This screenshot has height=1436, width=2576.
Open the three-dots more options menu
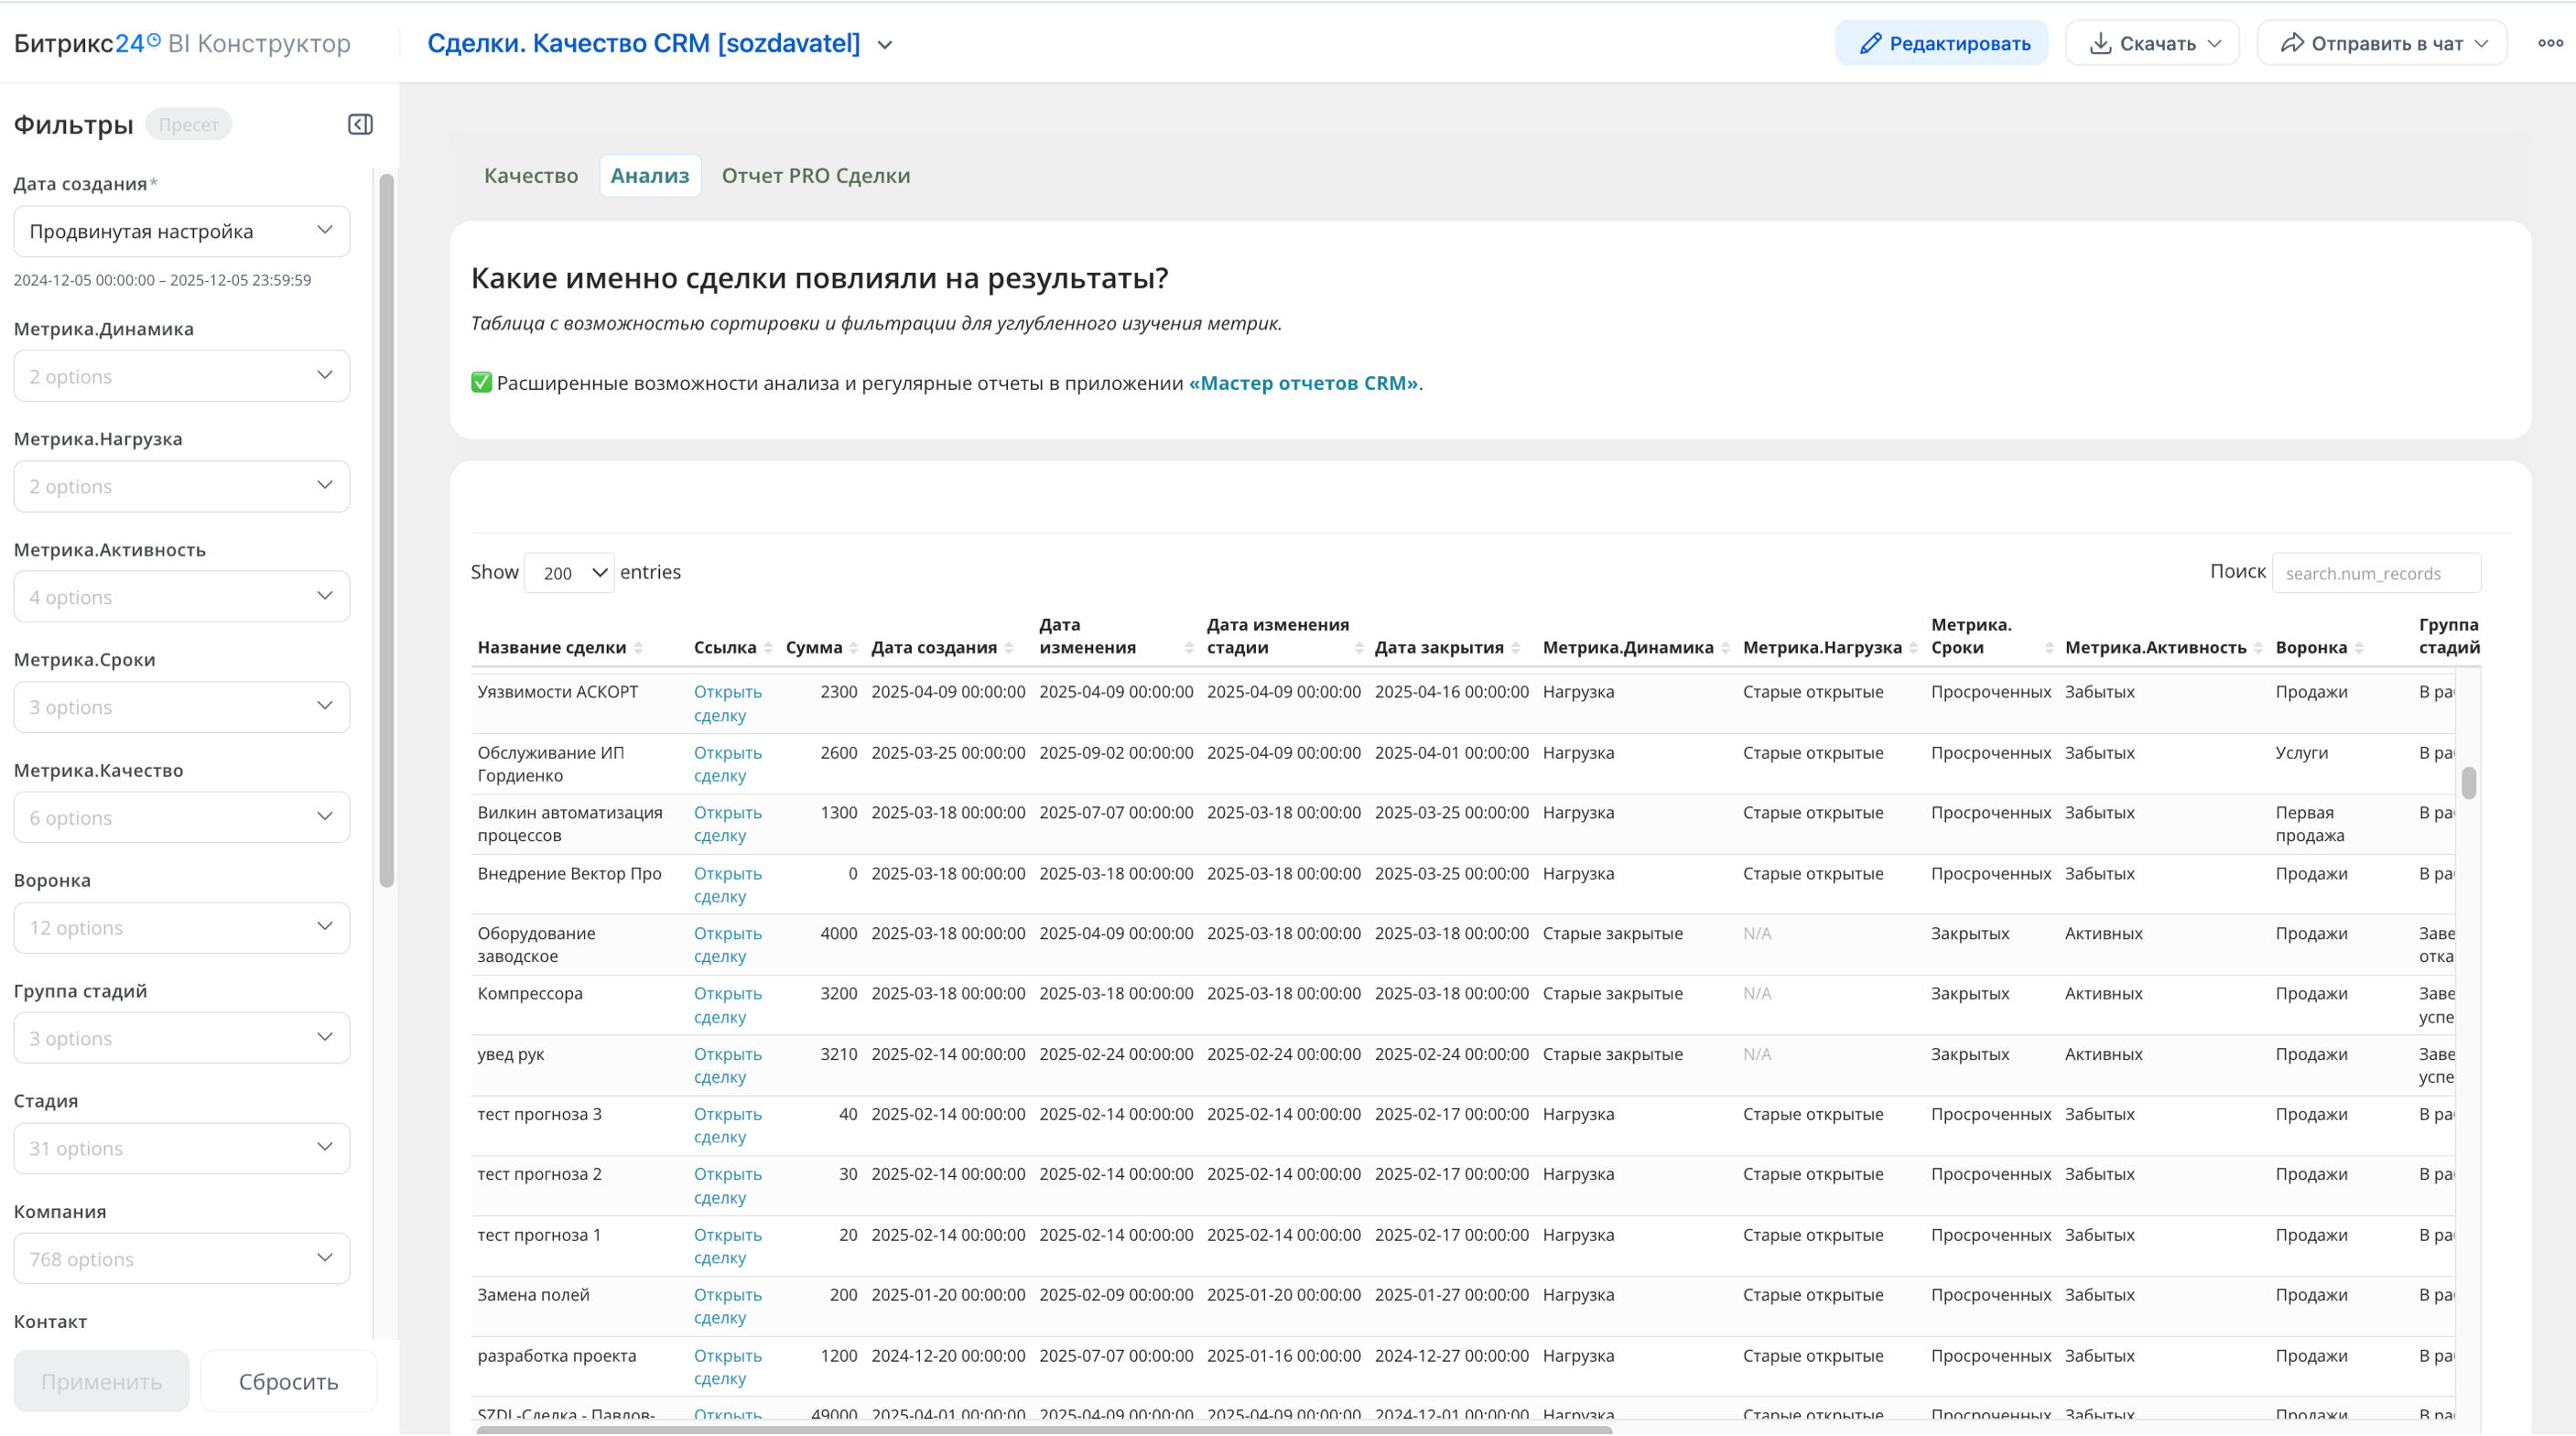click(x=2550, y=43)
